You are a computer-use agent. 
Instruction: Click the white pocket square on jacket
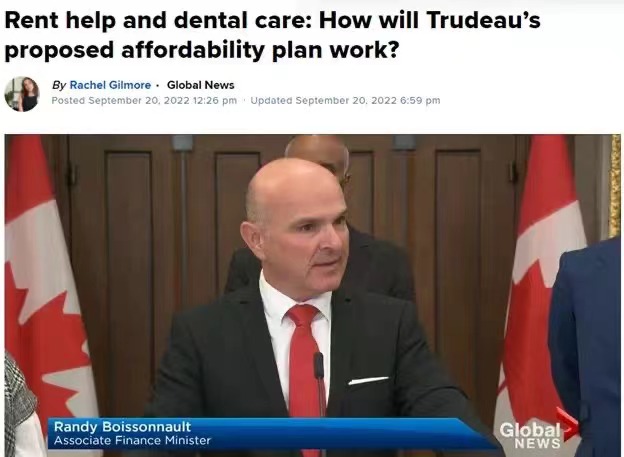[368, 381]
